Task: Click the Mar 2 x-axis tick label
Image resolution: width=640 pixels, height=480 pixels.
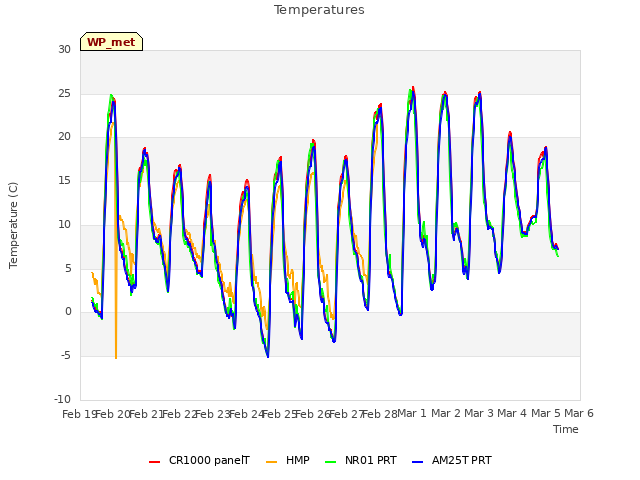Action: pos(446,414)
